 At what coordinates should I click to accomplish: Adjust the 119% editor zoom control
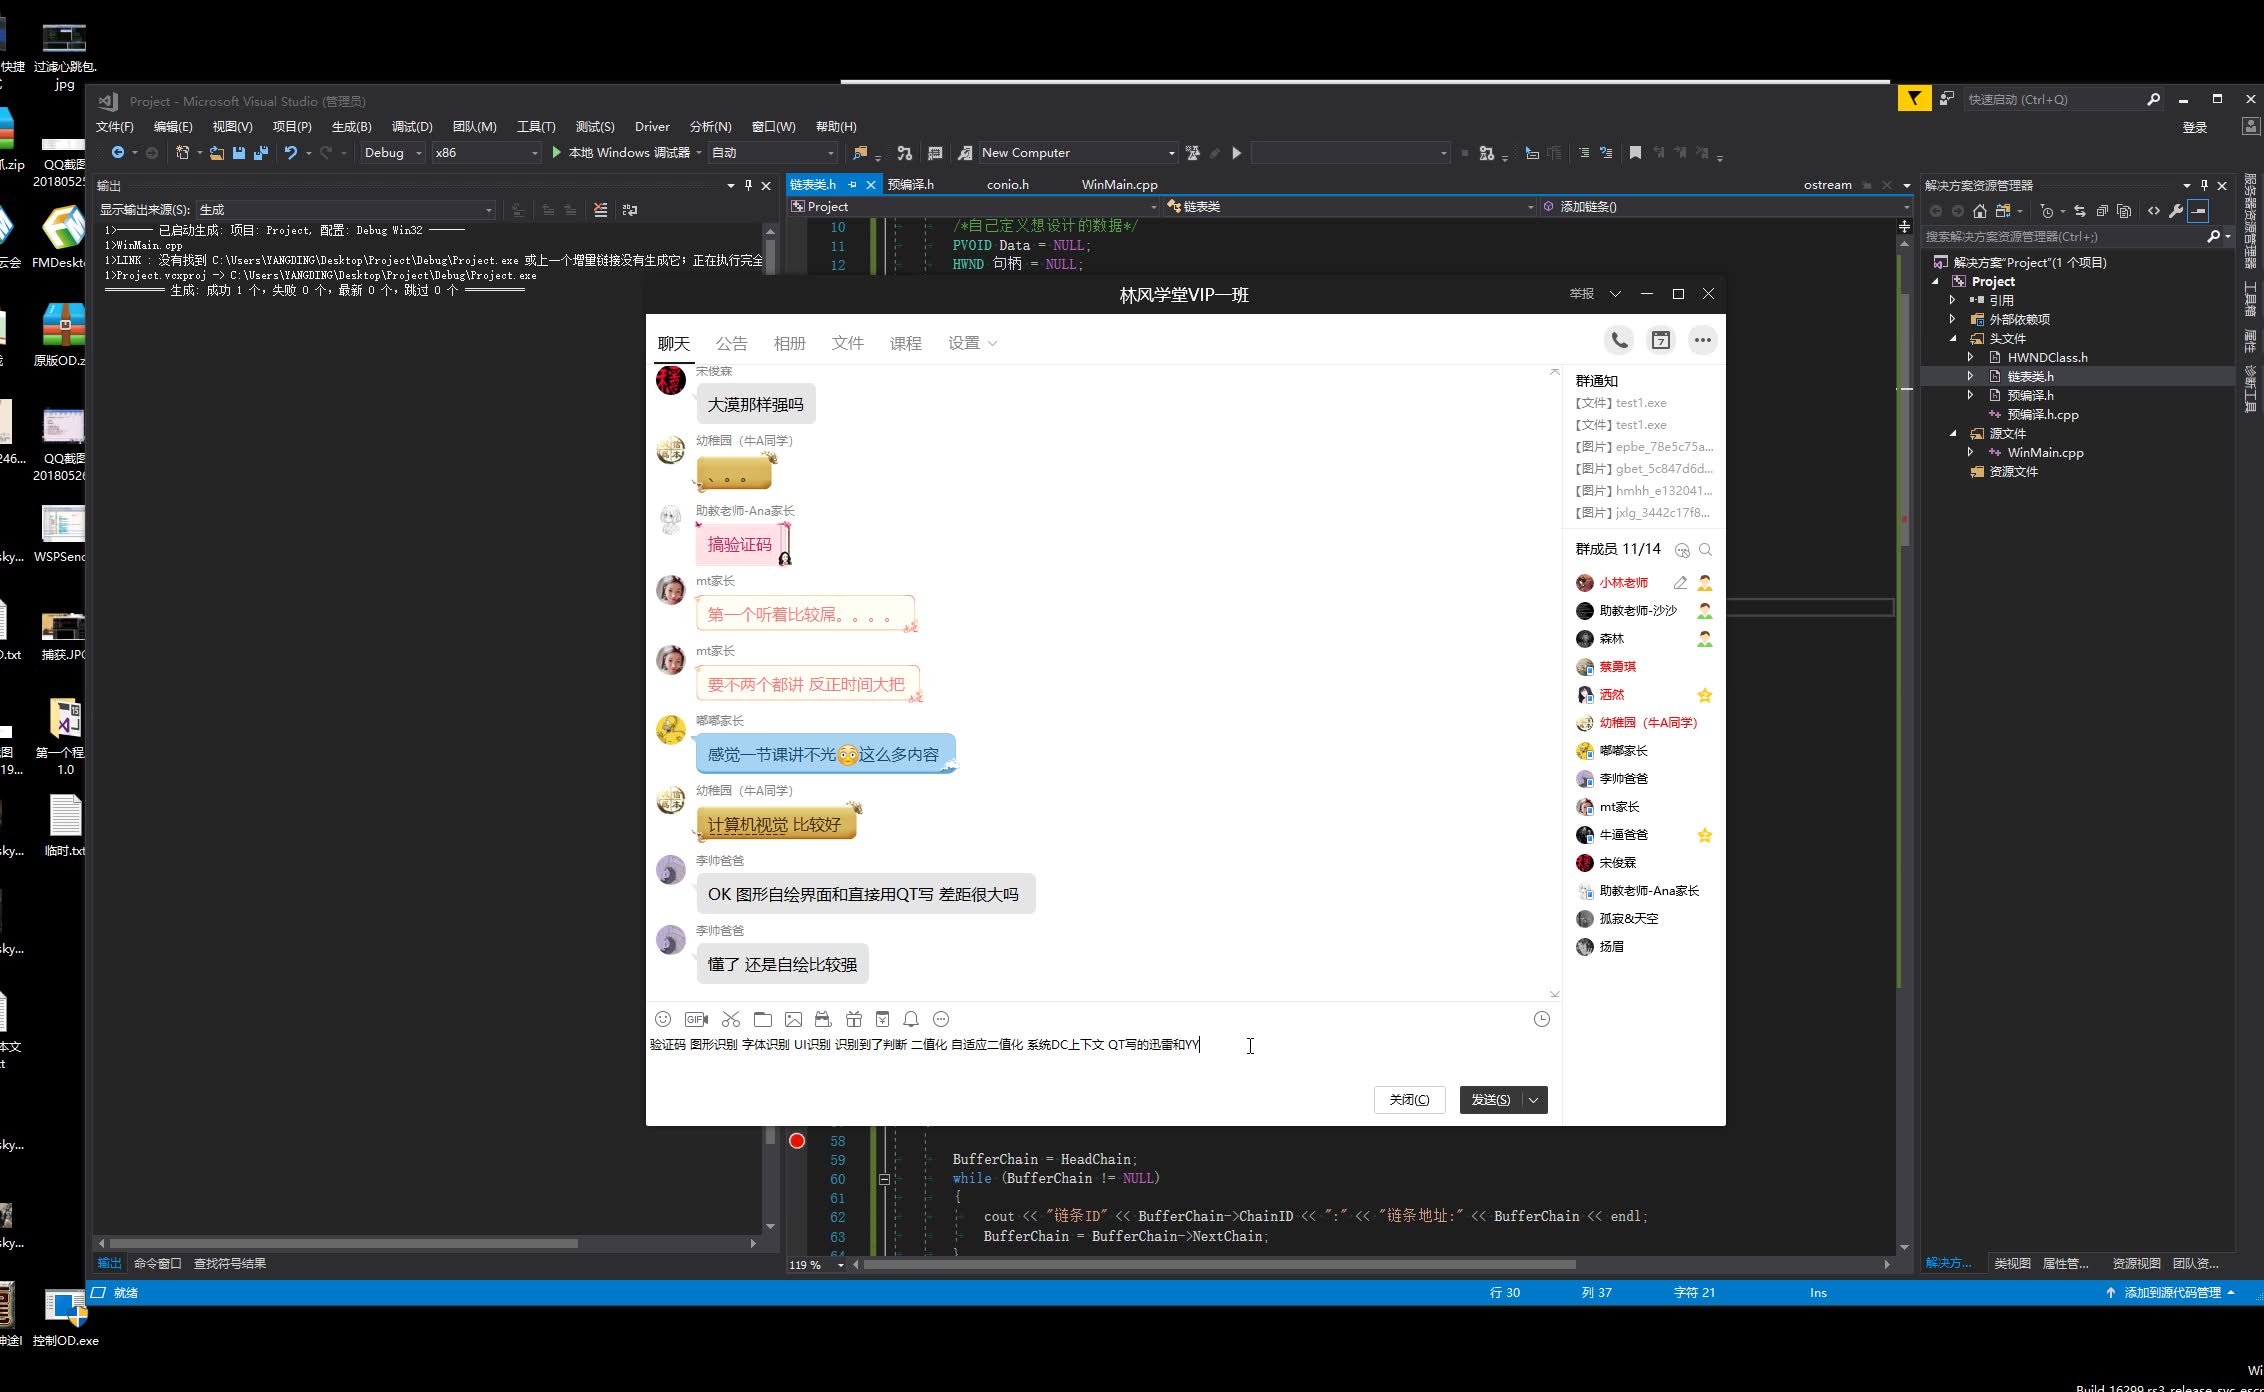tap(805, 1264)
